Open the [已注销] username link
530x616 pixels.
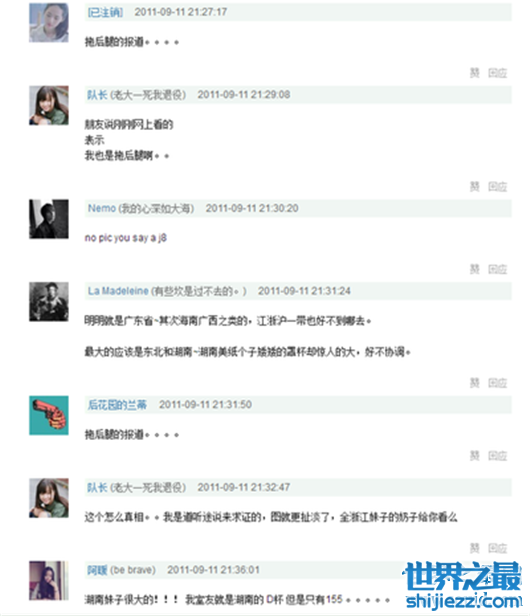tap(105, 12)
